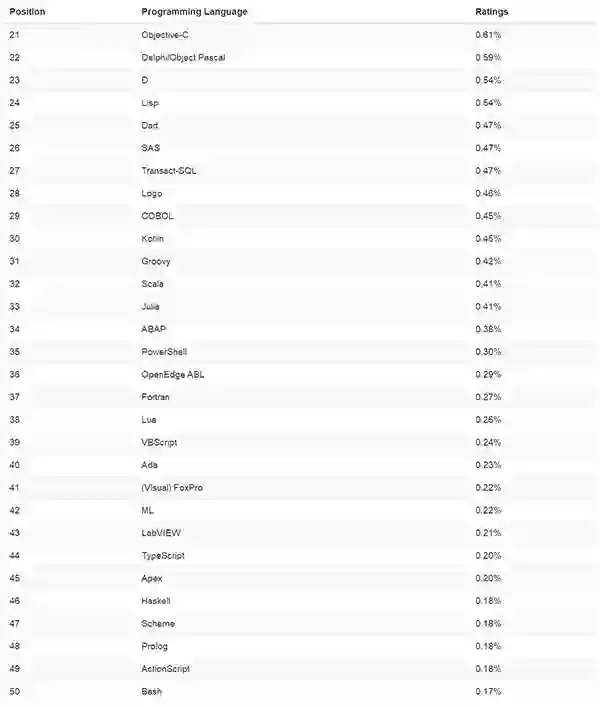
Task: Click the OpenEdge ABL entry
Action: [173, 374]
